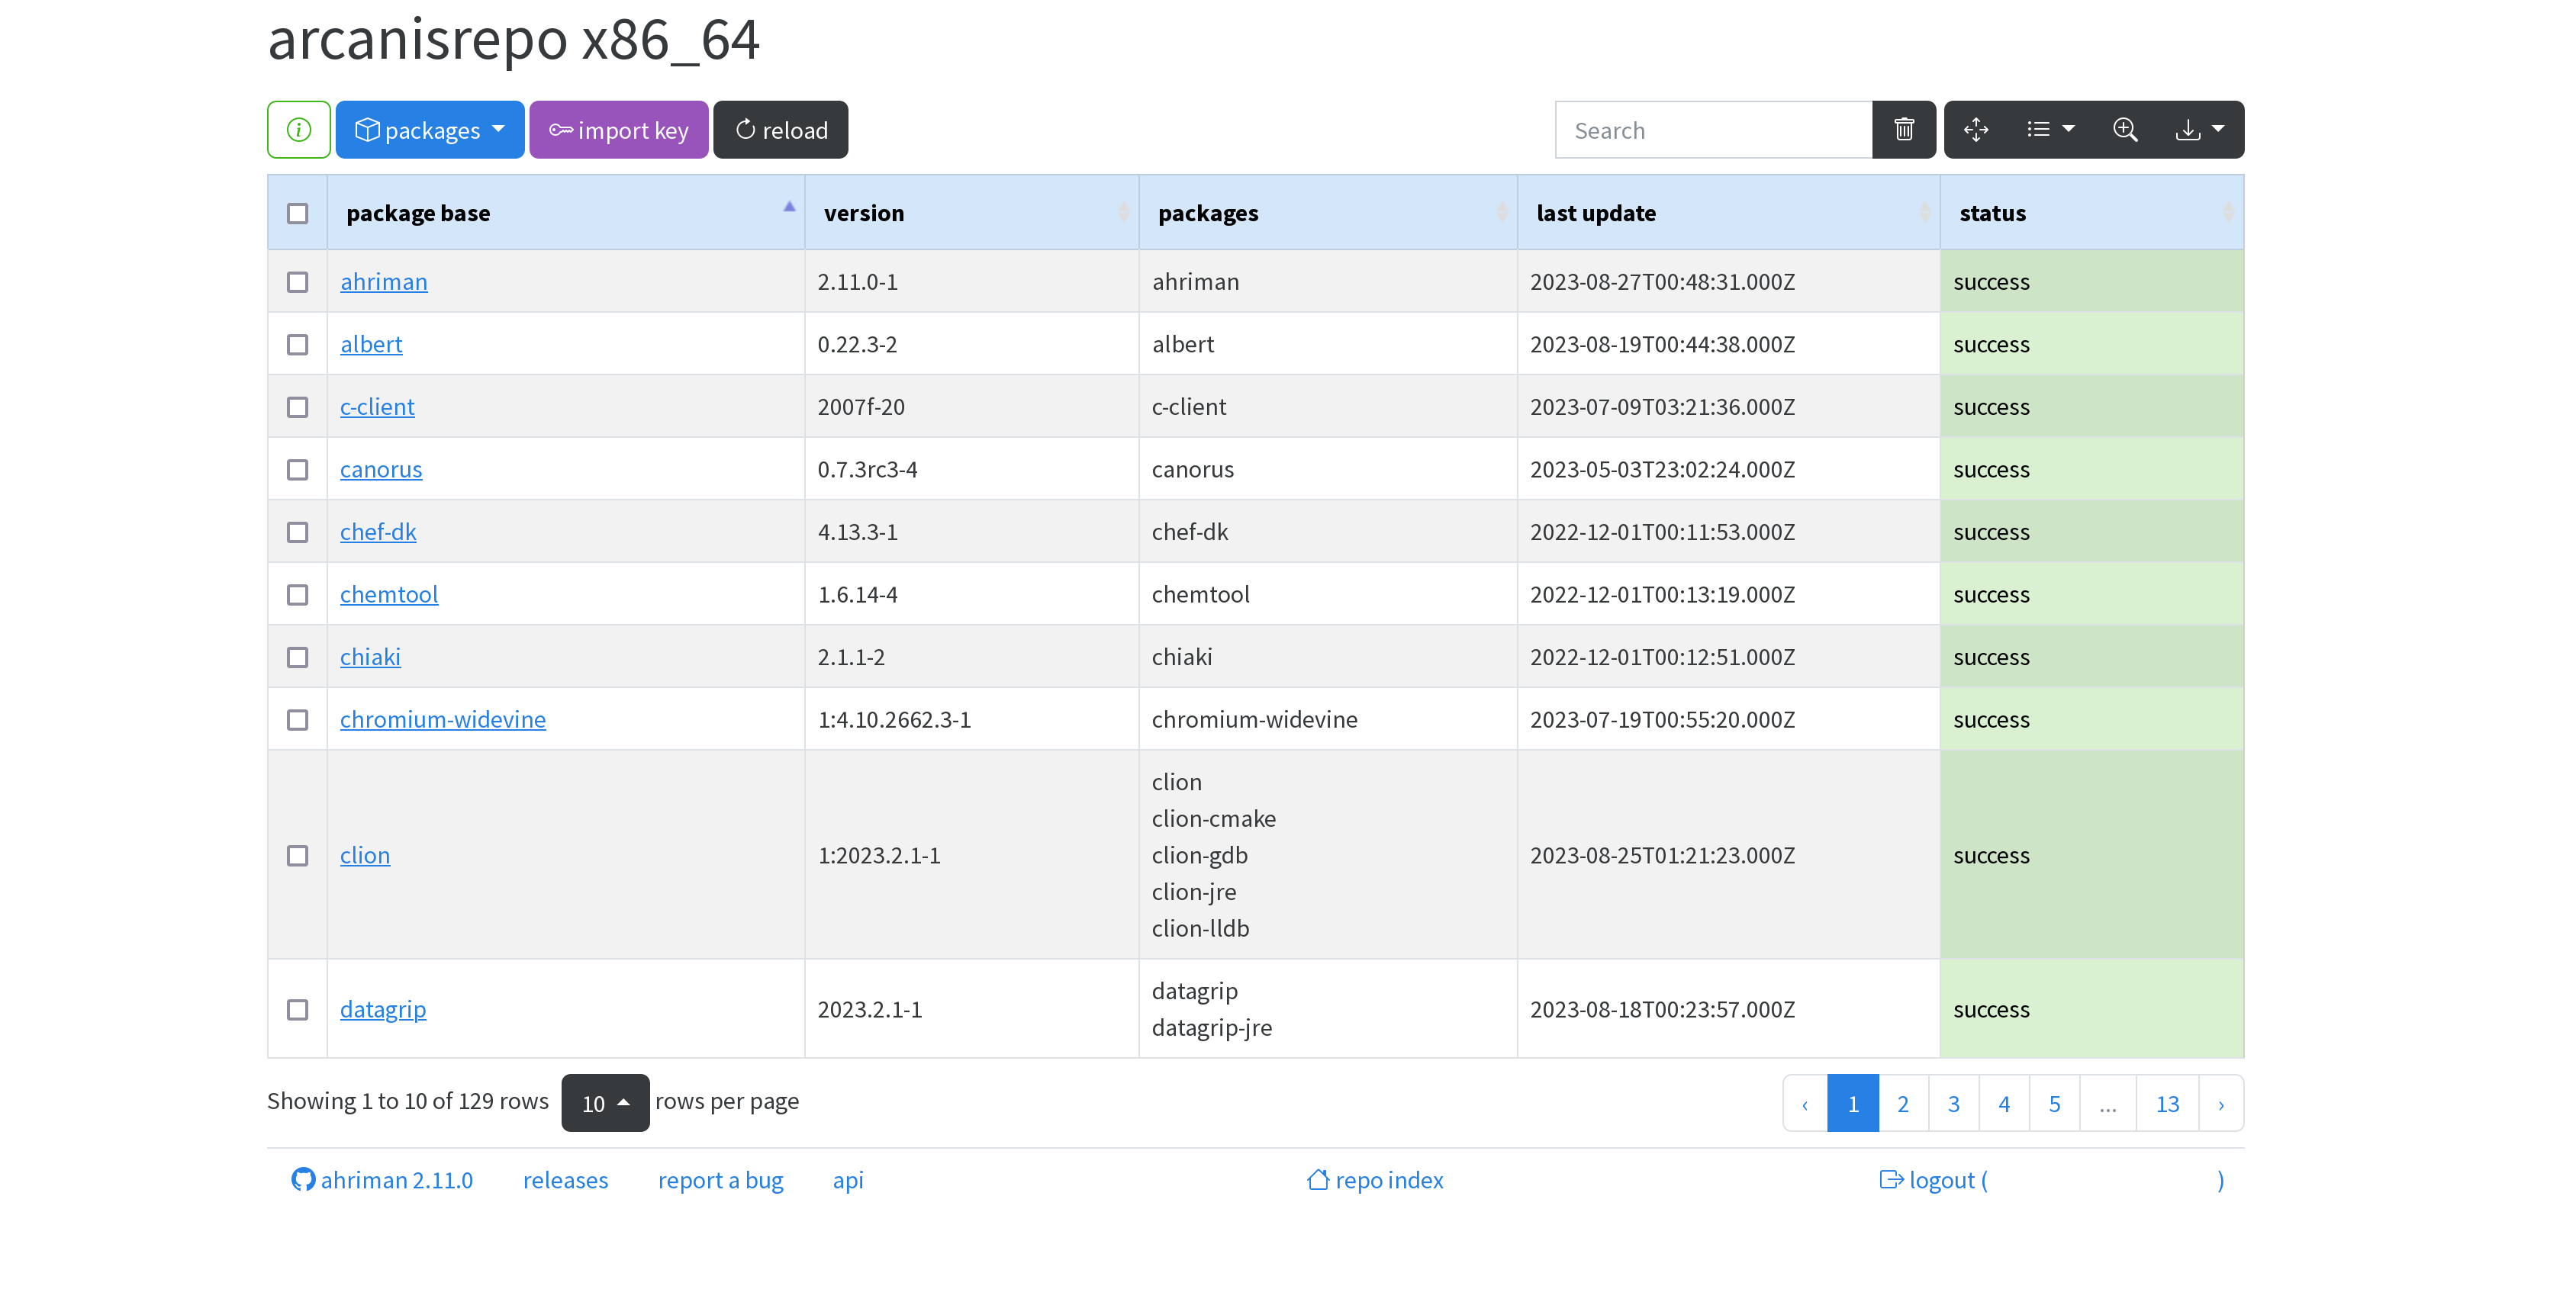Go to page 13 of results
The height and width of the screenshot is (1315, 2576).
(x=2167, y=1102)
